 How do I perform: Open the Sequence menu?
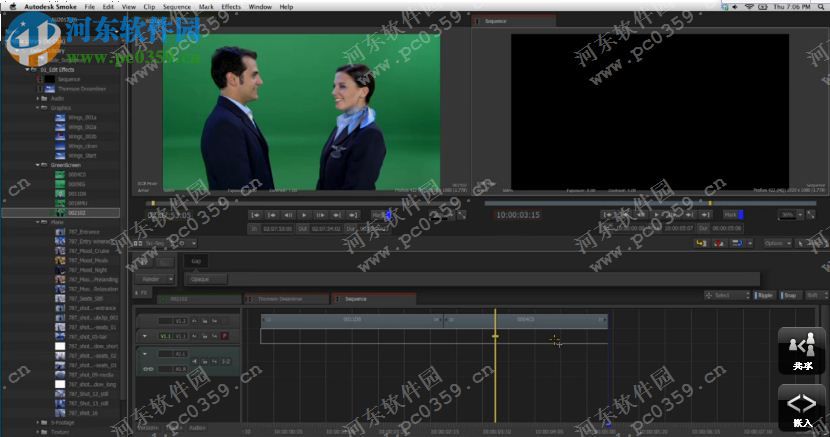[177, 7]
